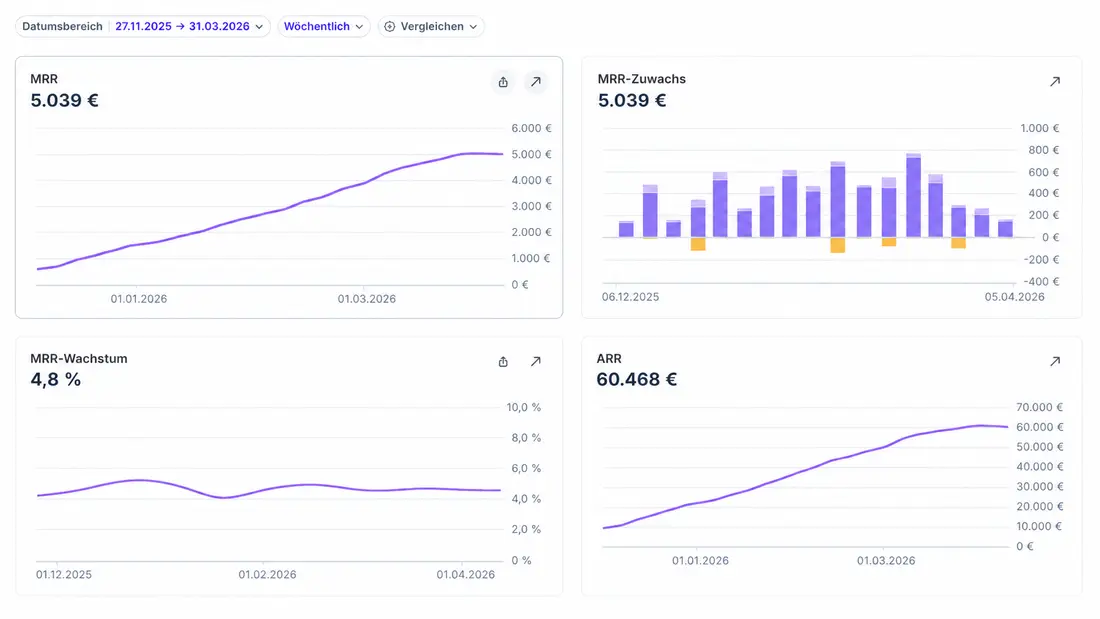
Task: Click the ARR card title
Action: pos(609,359)
